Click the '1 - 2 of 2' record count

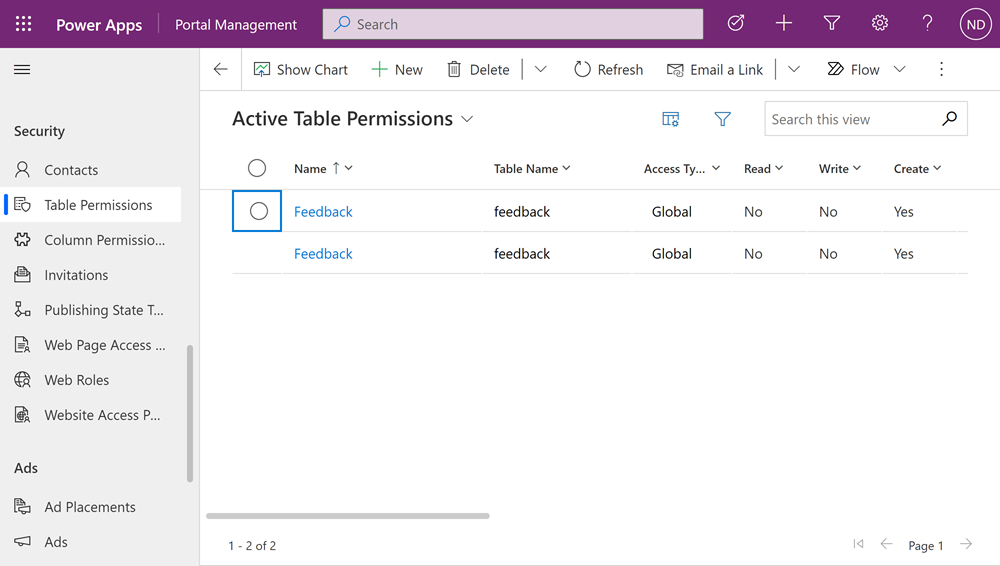pyautogui.click(x=252, y=546)
